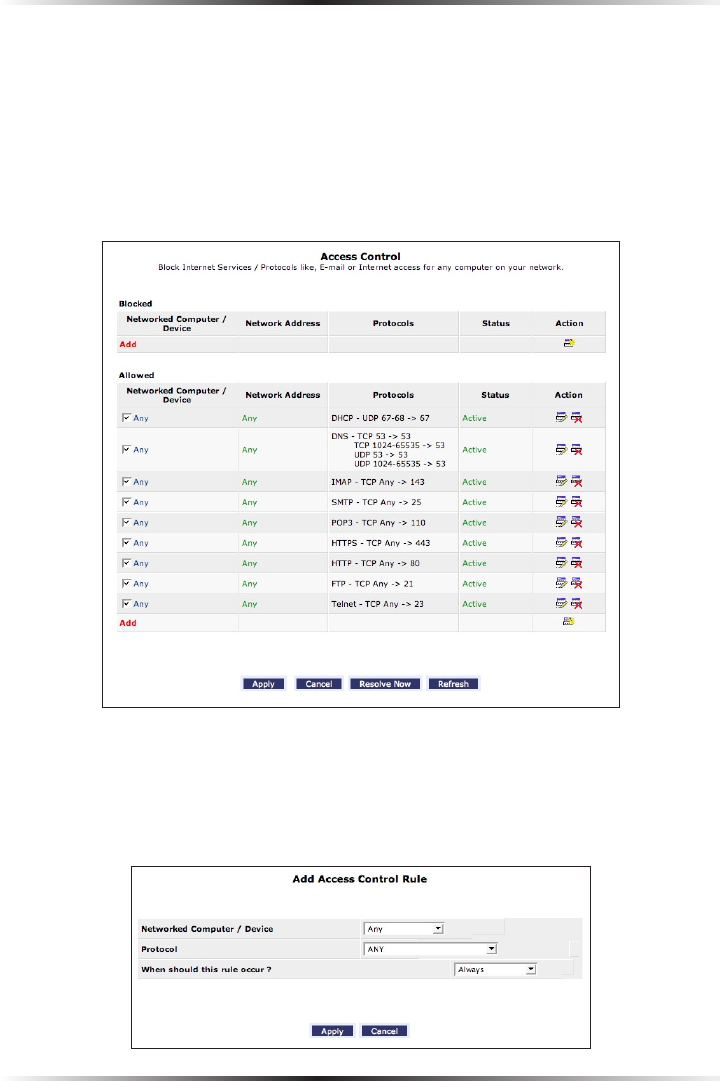Delete the SMTP rule
Image resolution: width=720 pixels, height=1081 pixels.
click(577, 502)
